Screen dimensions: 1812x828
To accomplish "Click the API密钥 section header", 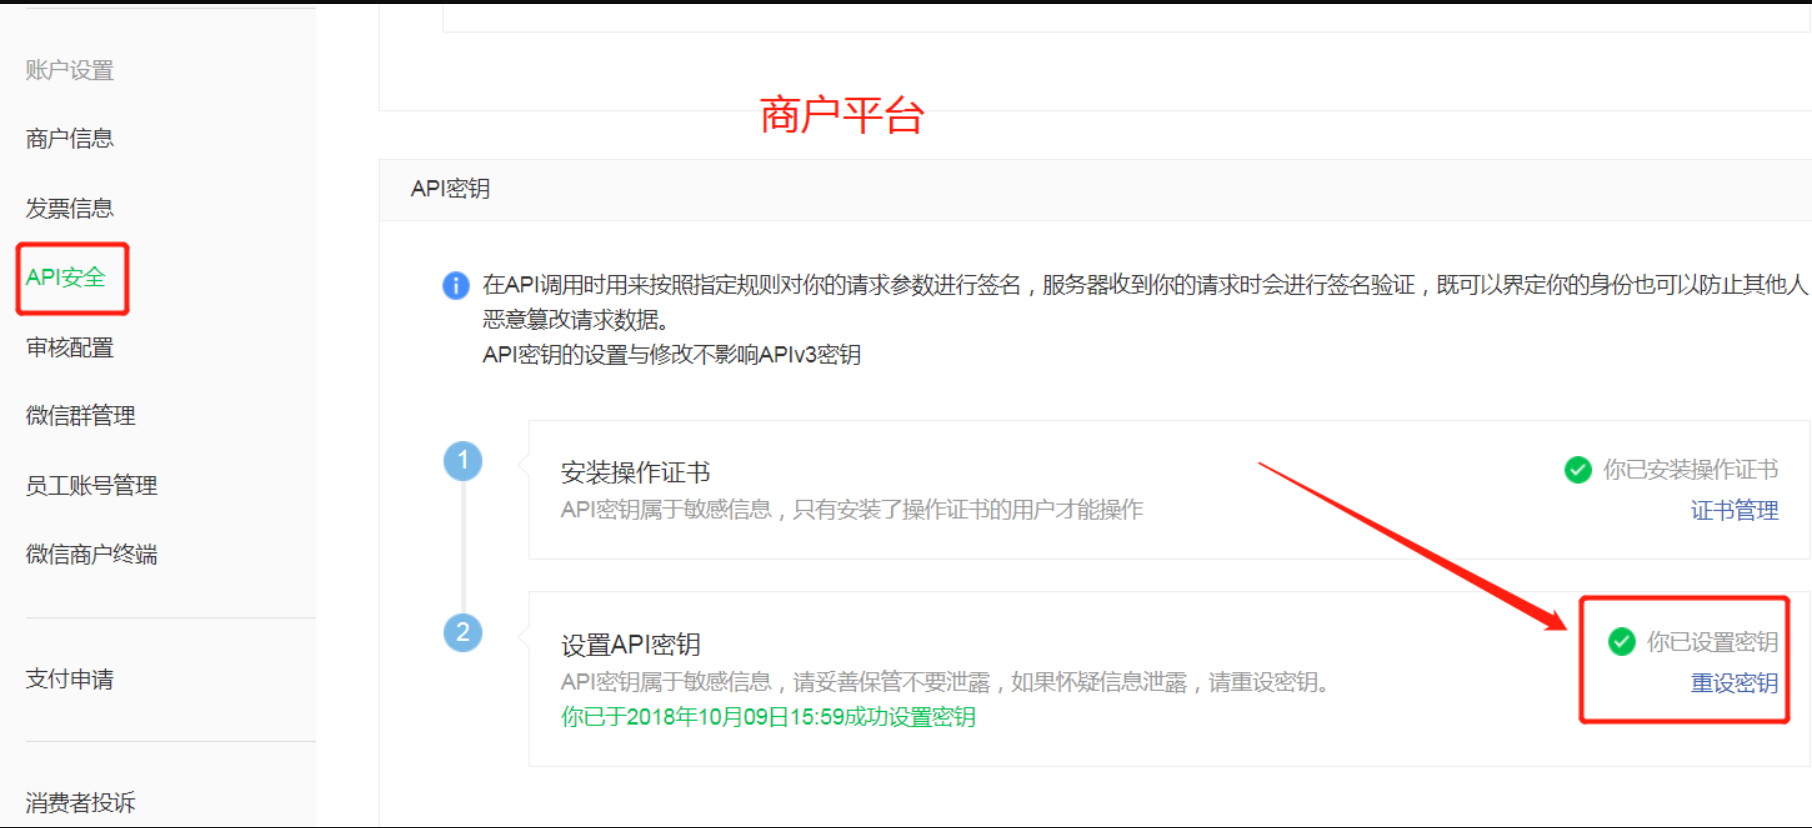I will tap(450, 189).
